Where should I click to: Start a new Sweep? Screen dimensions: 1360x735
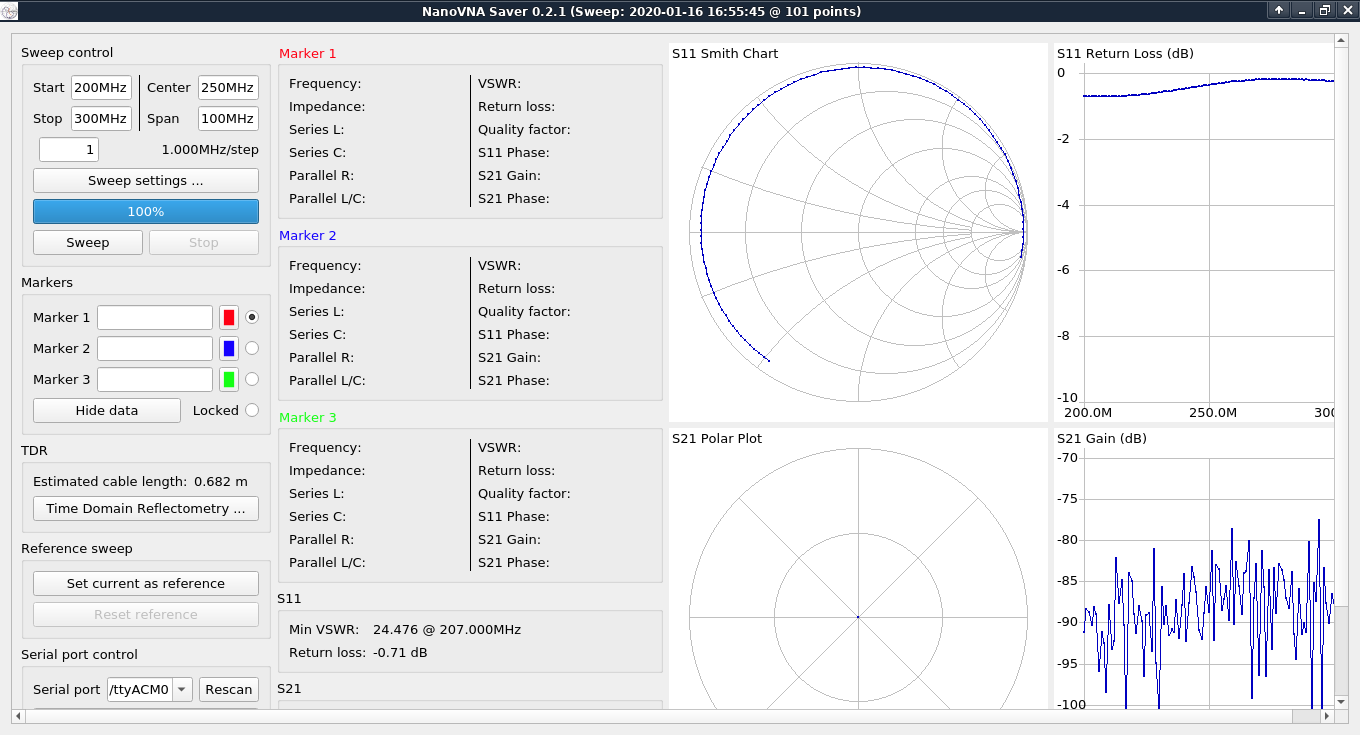click(x=88, y=243)
